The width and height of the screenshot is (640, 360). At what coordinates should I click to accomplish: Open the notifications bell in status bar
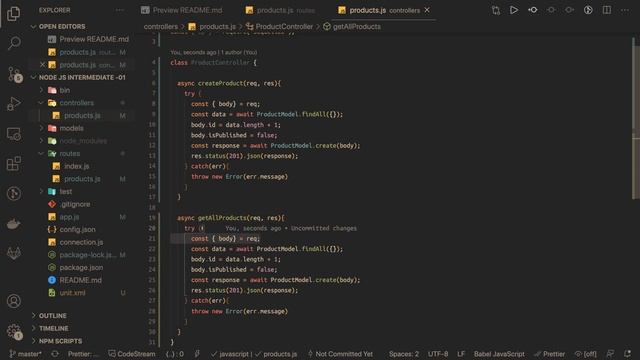coord(627,354)
